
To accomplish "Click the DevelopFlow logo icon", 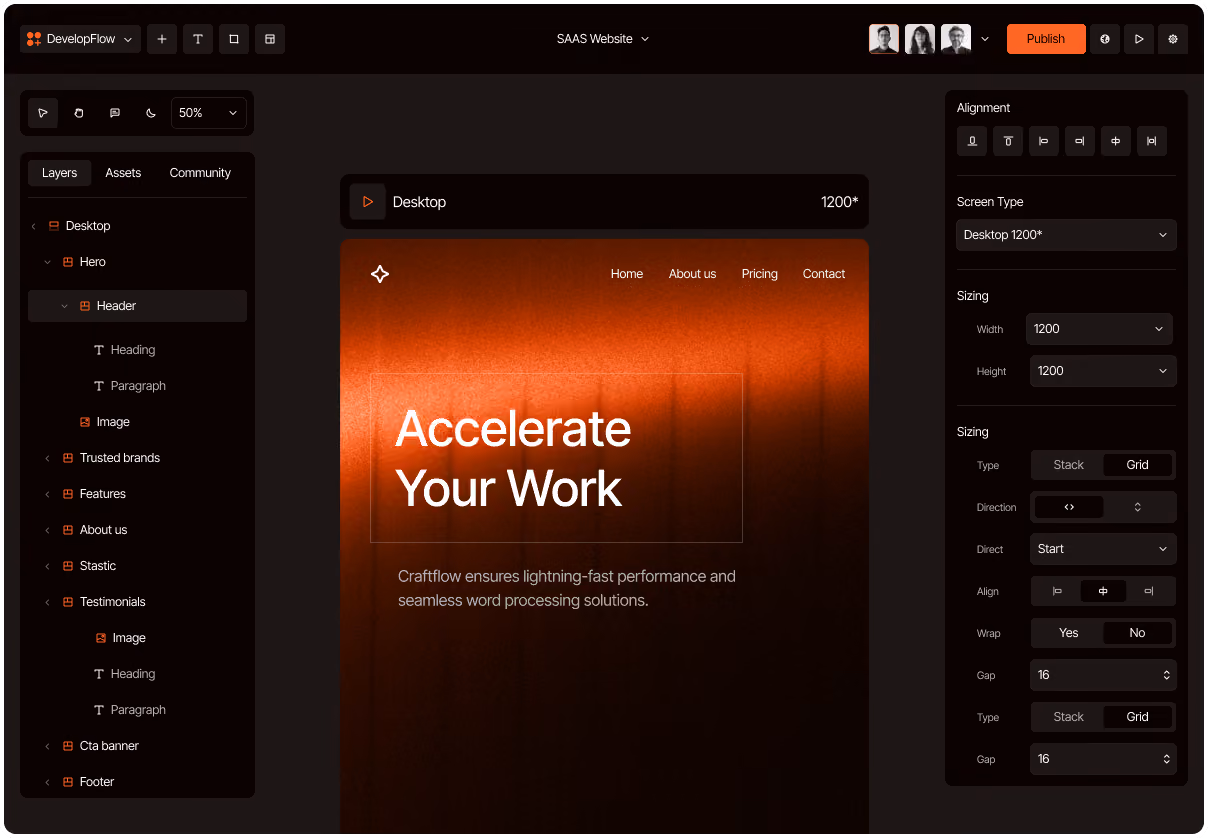I will pos(34,39).
